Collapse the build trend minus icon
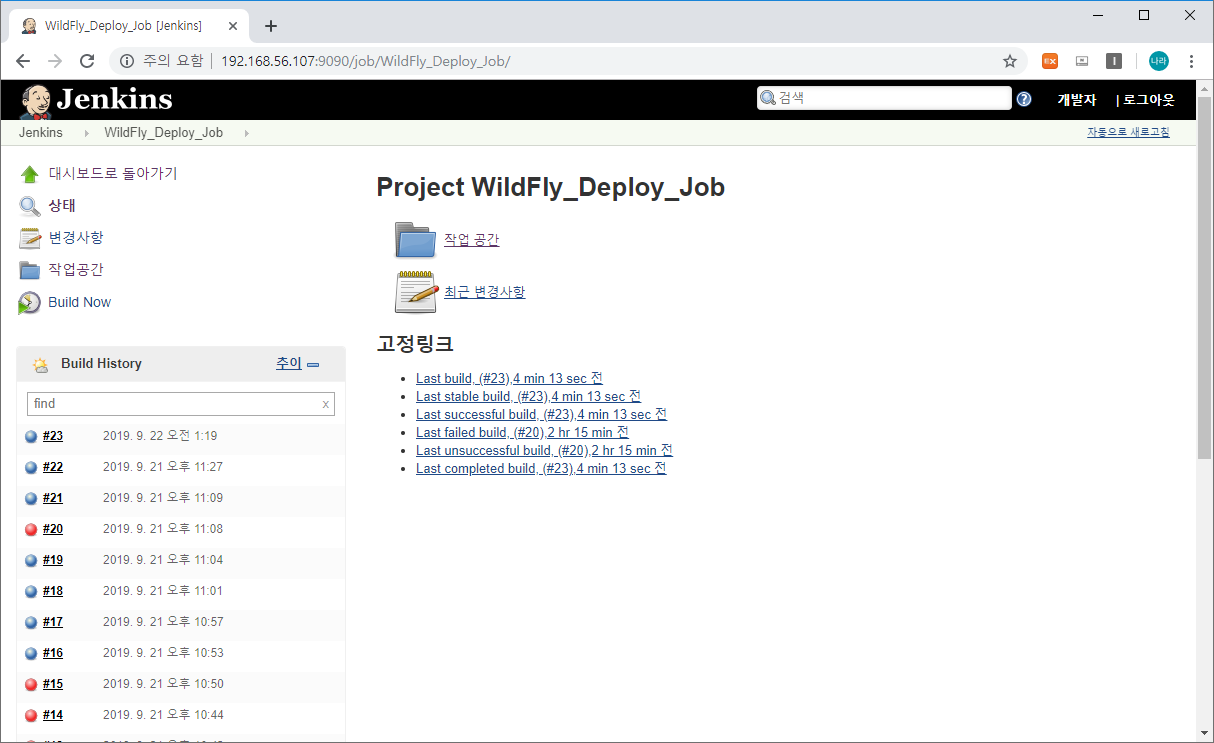This screenshot has height=743, width=1214. tap(313, 365)
